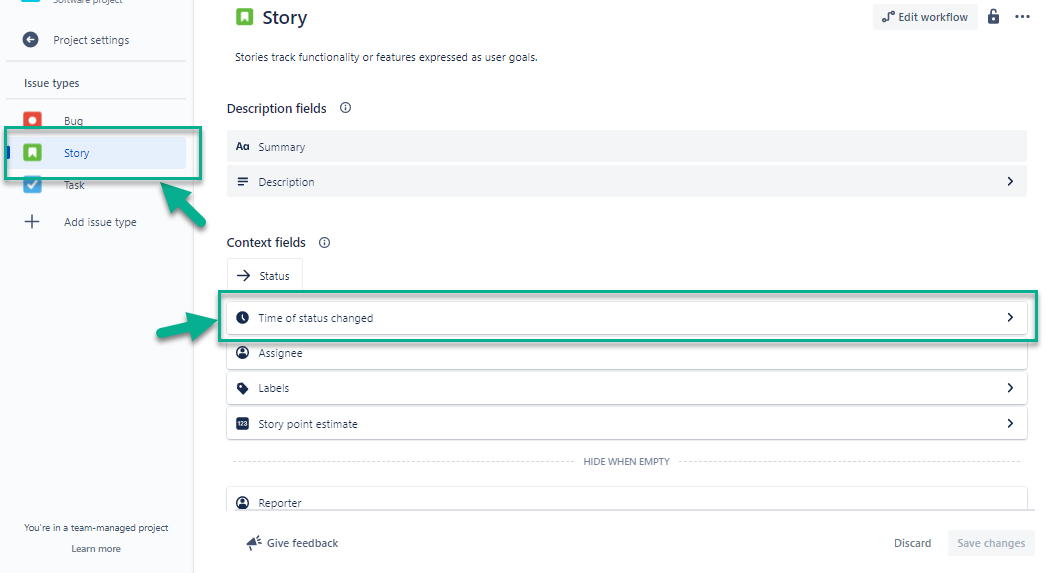Screen dimensions: 1060x573
Task: Expand the Description field chevron
Action: 1010,182
